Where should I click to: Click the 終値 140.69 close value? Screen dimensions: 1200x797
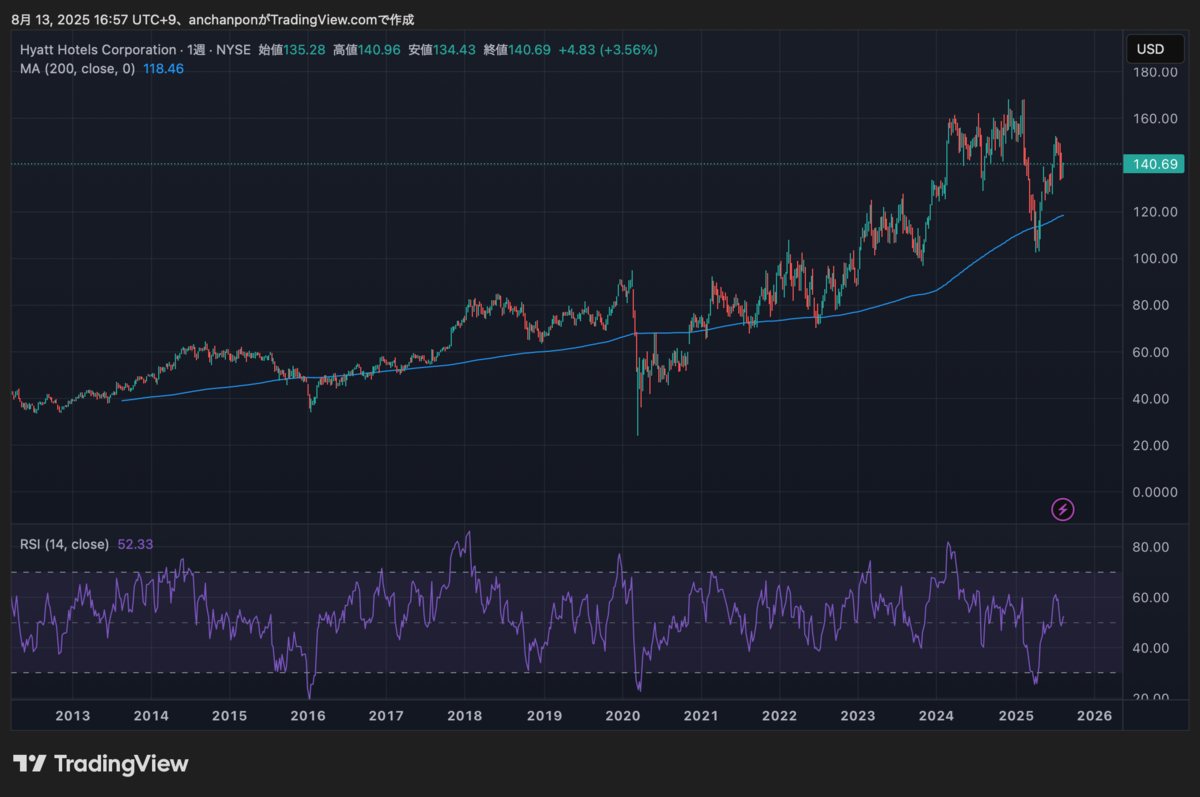pos(517,49)
